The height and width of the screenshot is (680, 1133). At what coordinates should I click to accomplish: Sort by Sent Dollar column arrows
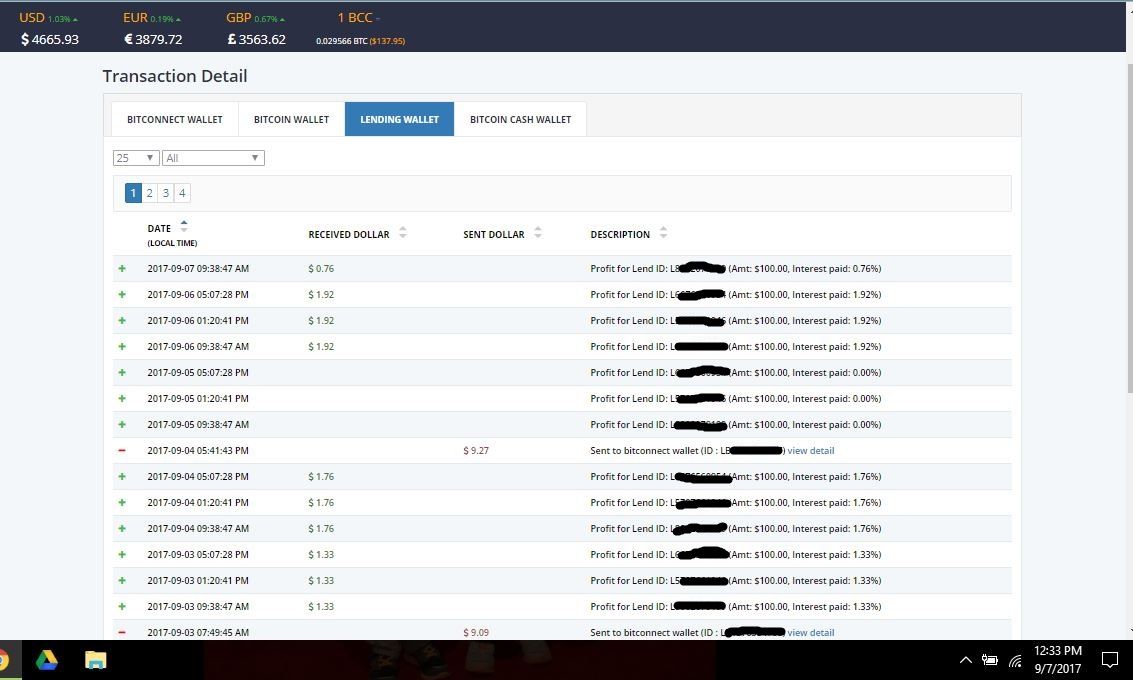[538, 233]
